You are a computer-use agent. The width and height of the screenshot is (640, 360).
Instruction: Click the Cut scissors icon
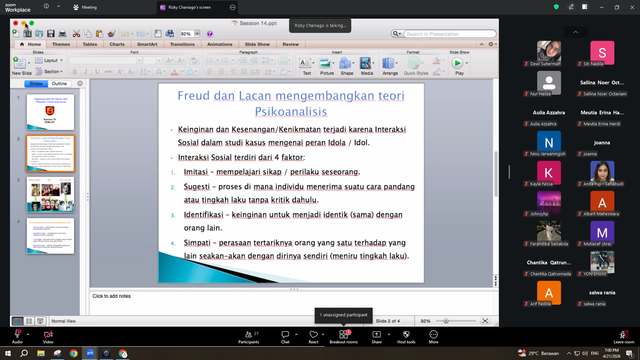point(76,34)
